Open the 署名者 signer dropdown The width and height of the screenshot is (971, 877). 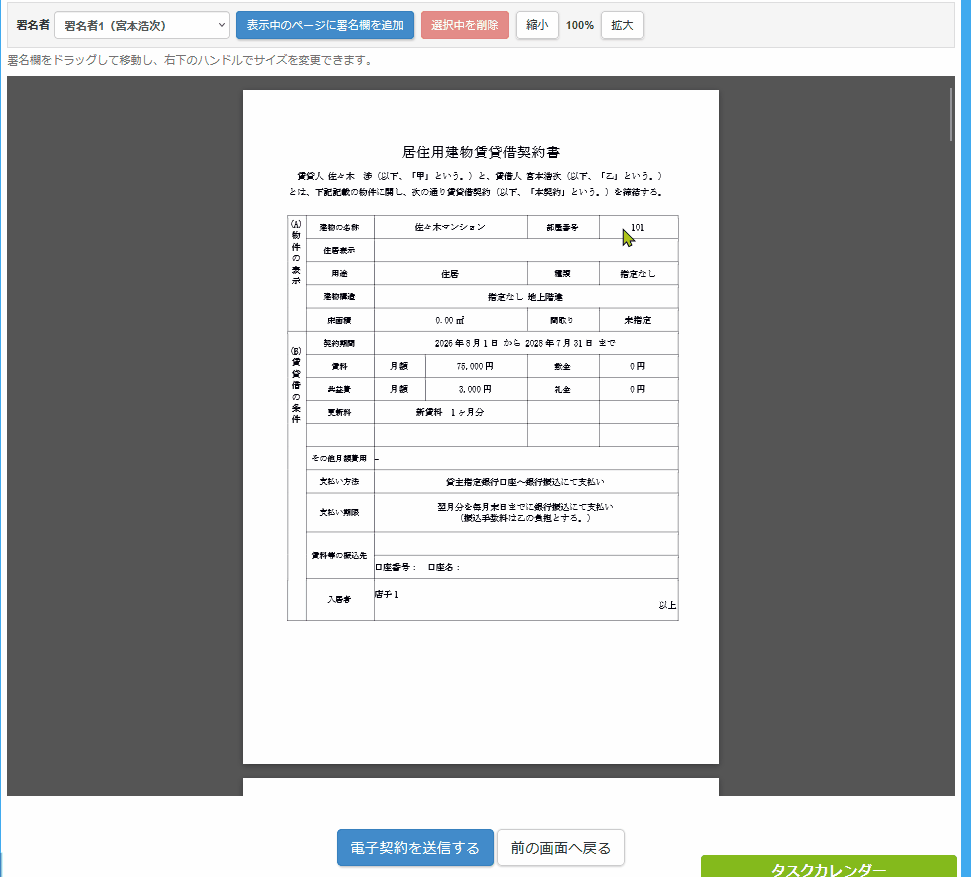pos(142,25)
